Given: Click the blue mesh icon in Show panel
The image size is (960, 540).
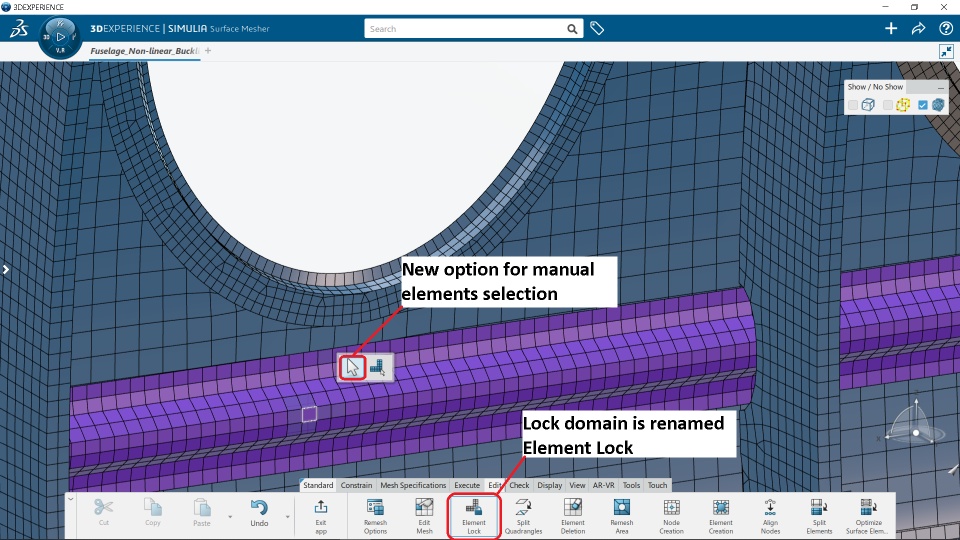Looking at the screenshot, I should [x=938, y=105].
